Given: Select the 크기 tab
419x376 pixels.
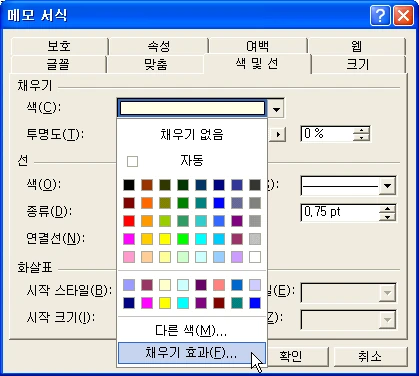Looking at the screenshot, I should (x=358, y=64).
